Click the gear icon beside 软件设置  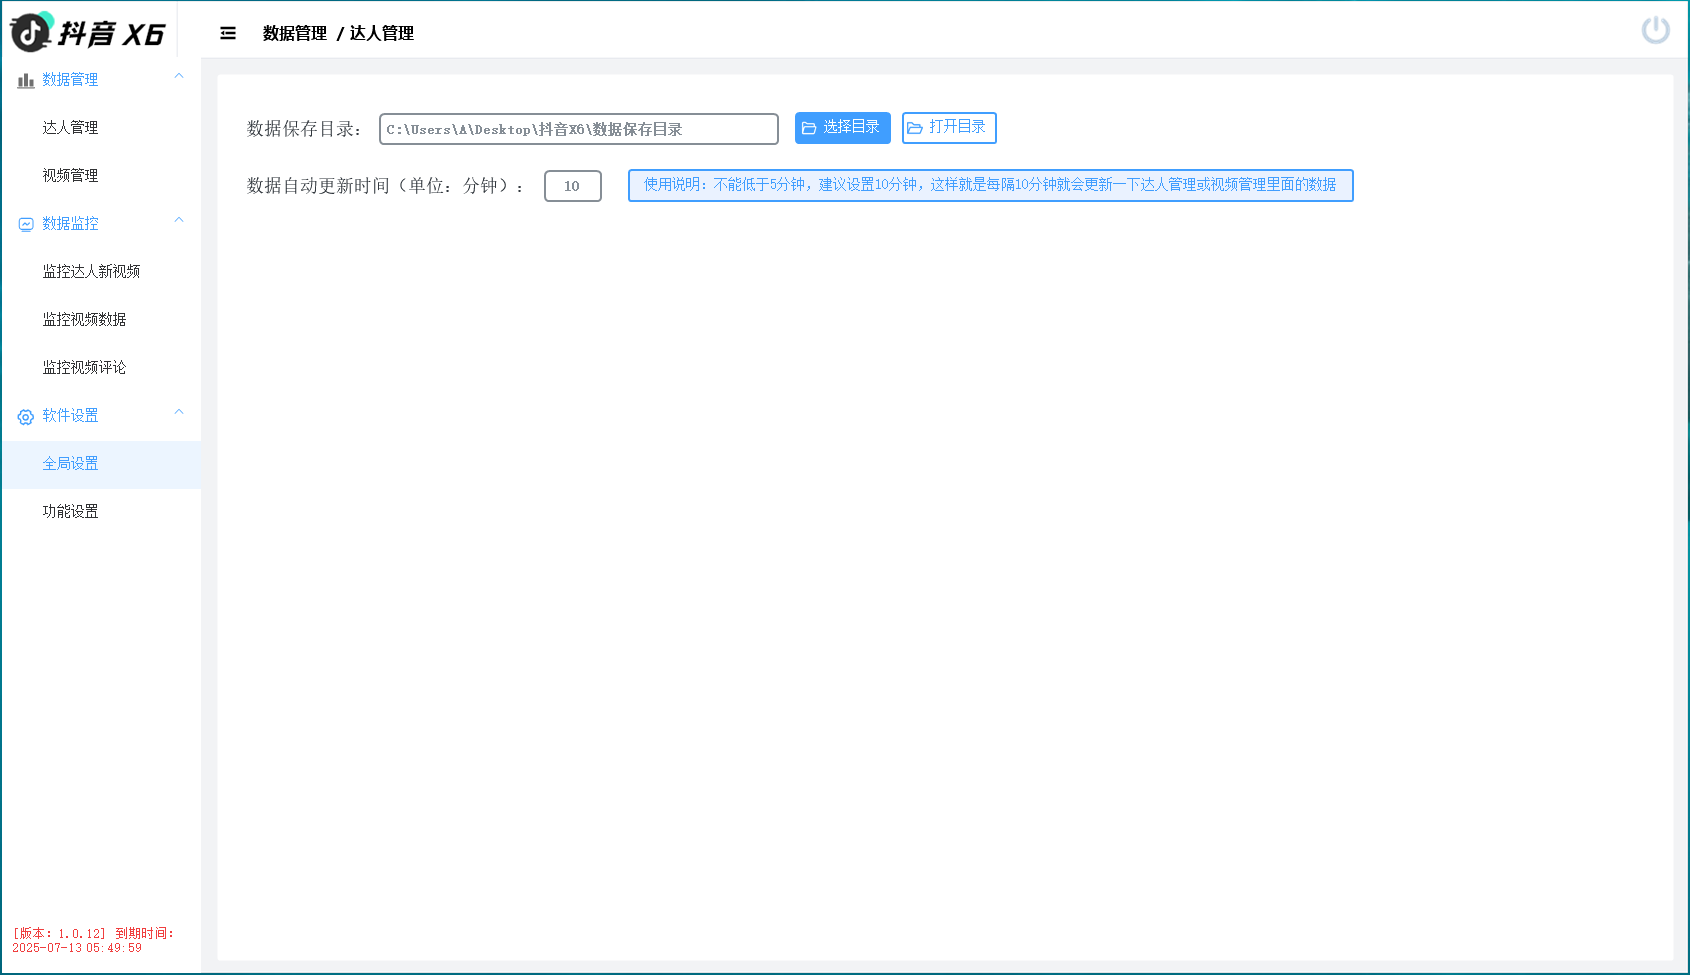[26, 416]
